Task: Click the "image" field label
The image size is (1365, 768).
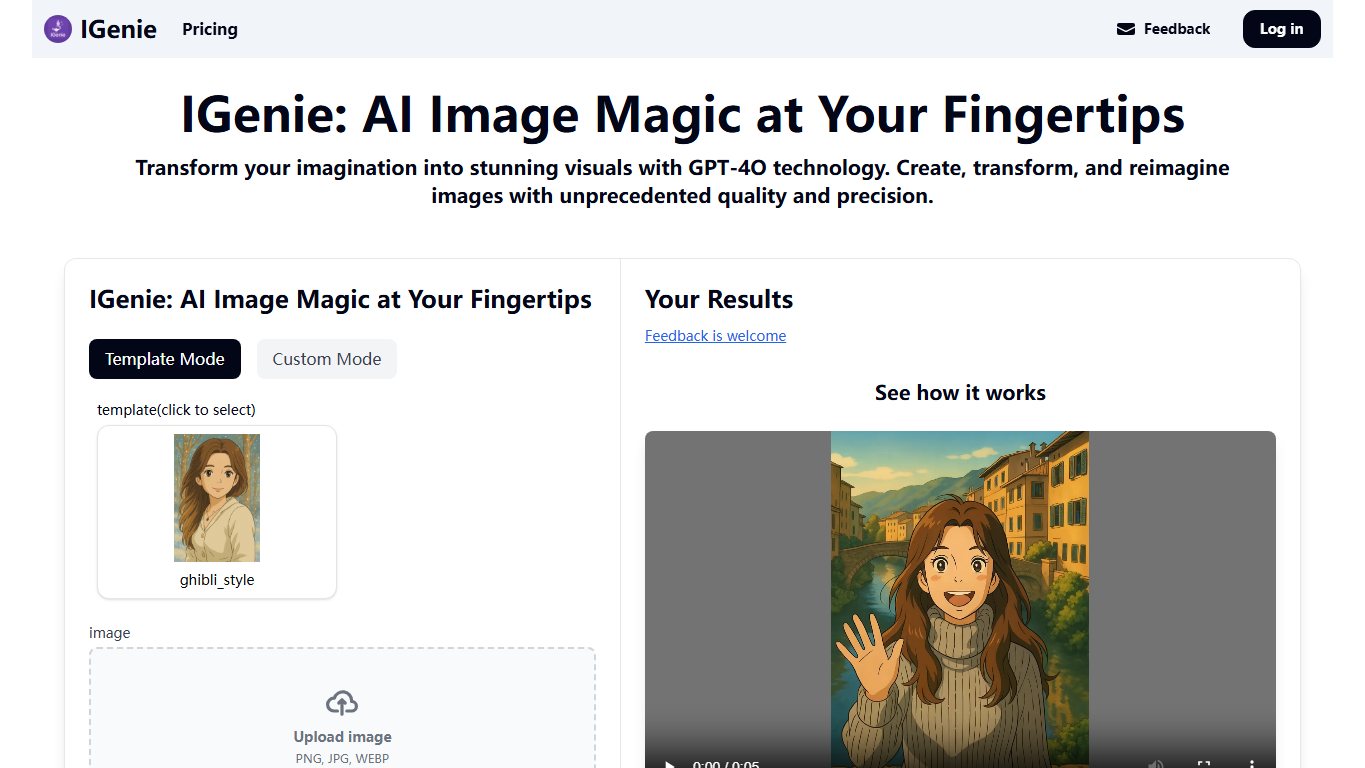Action: pos(110,633)
